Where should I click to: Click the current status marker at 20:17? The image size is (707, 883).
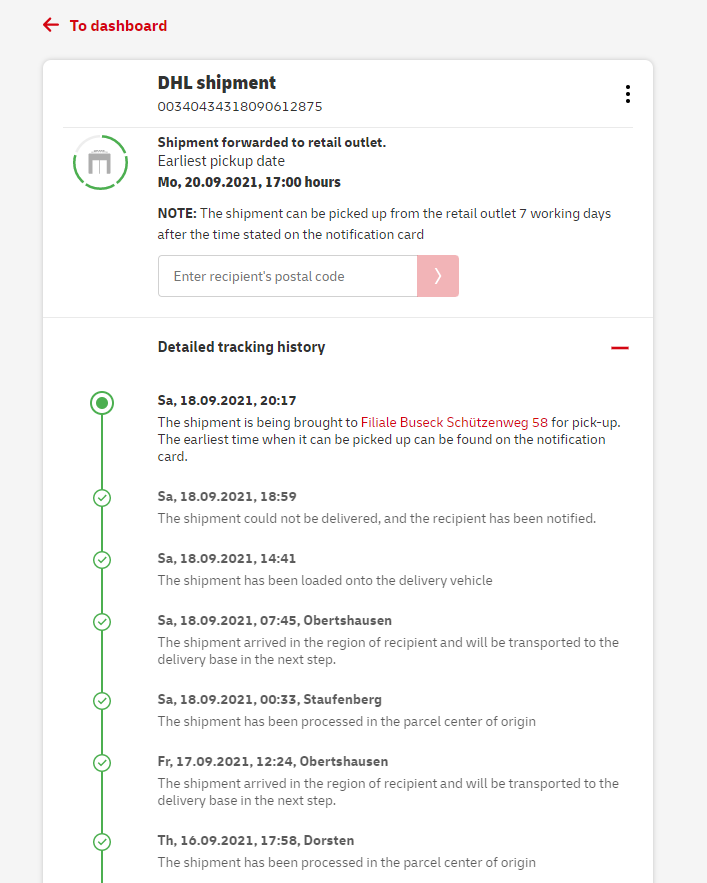tap(101, 403)
